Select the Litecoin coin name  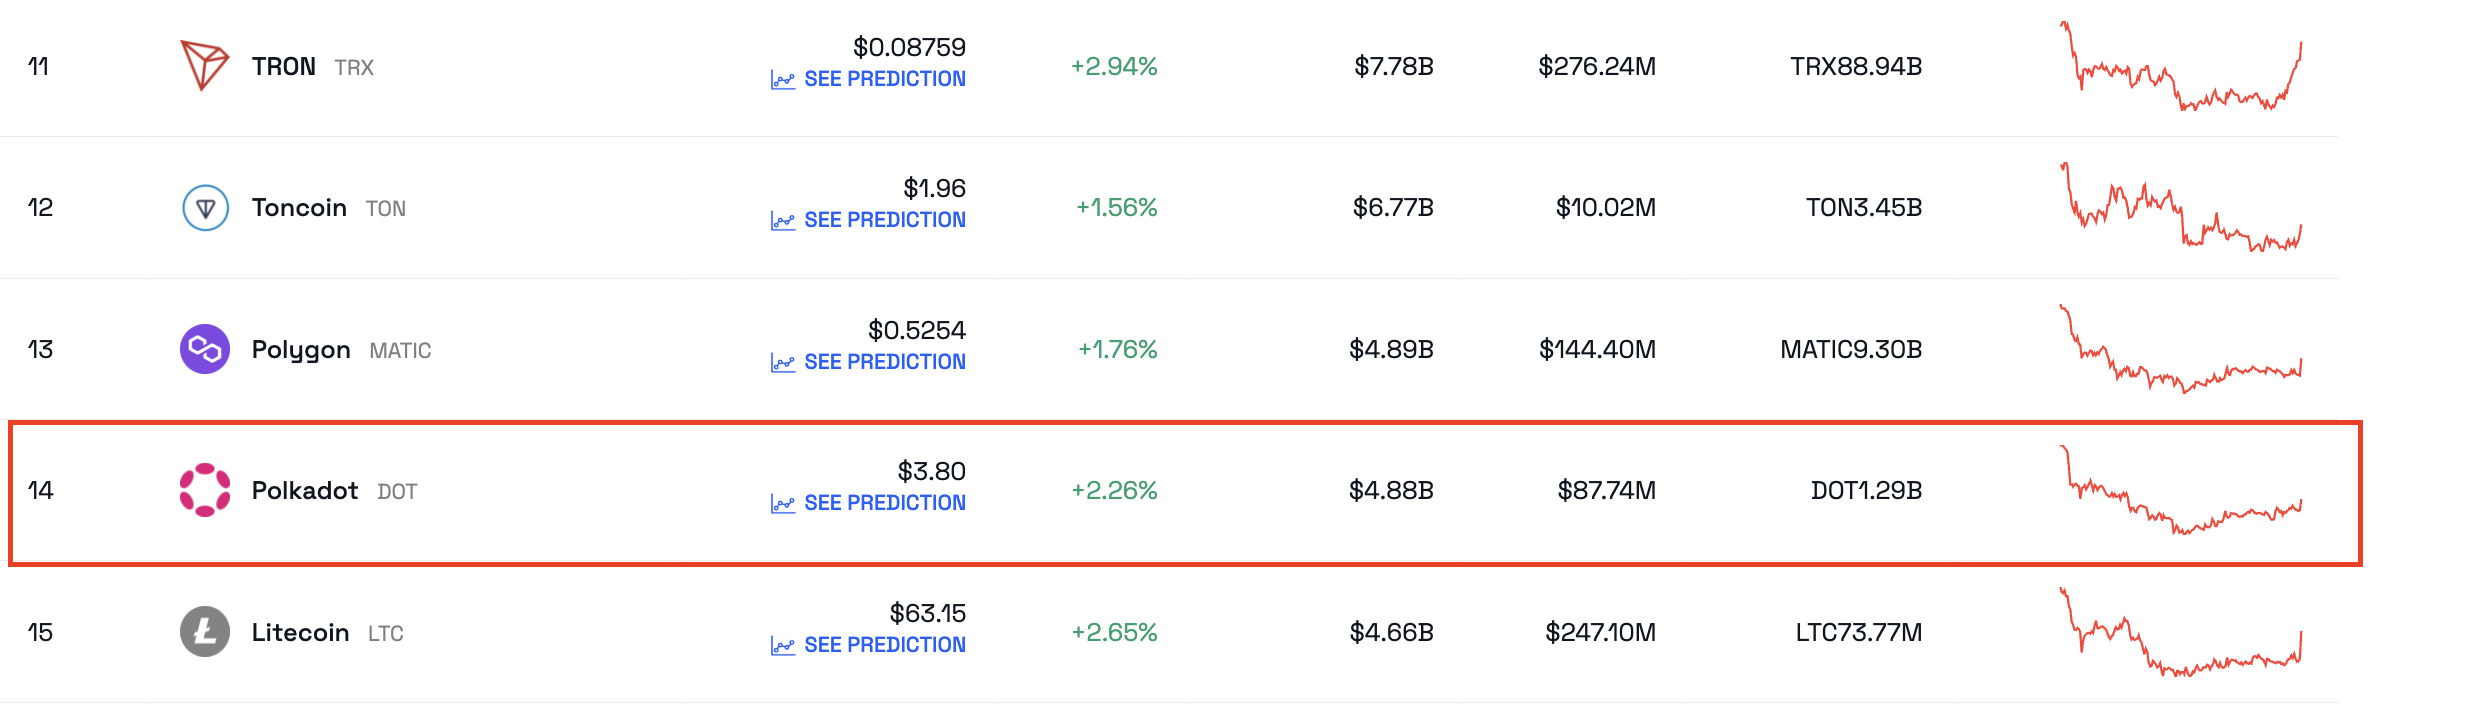[x=300, y=633]
